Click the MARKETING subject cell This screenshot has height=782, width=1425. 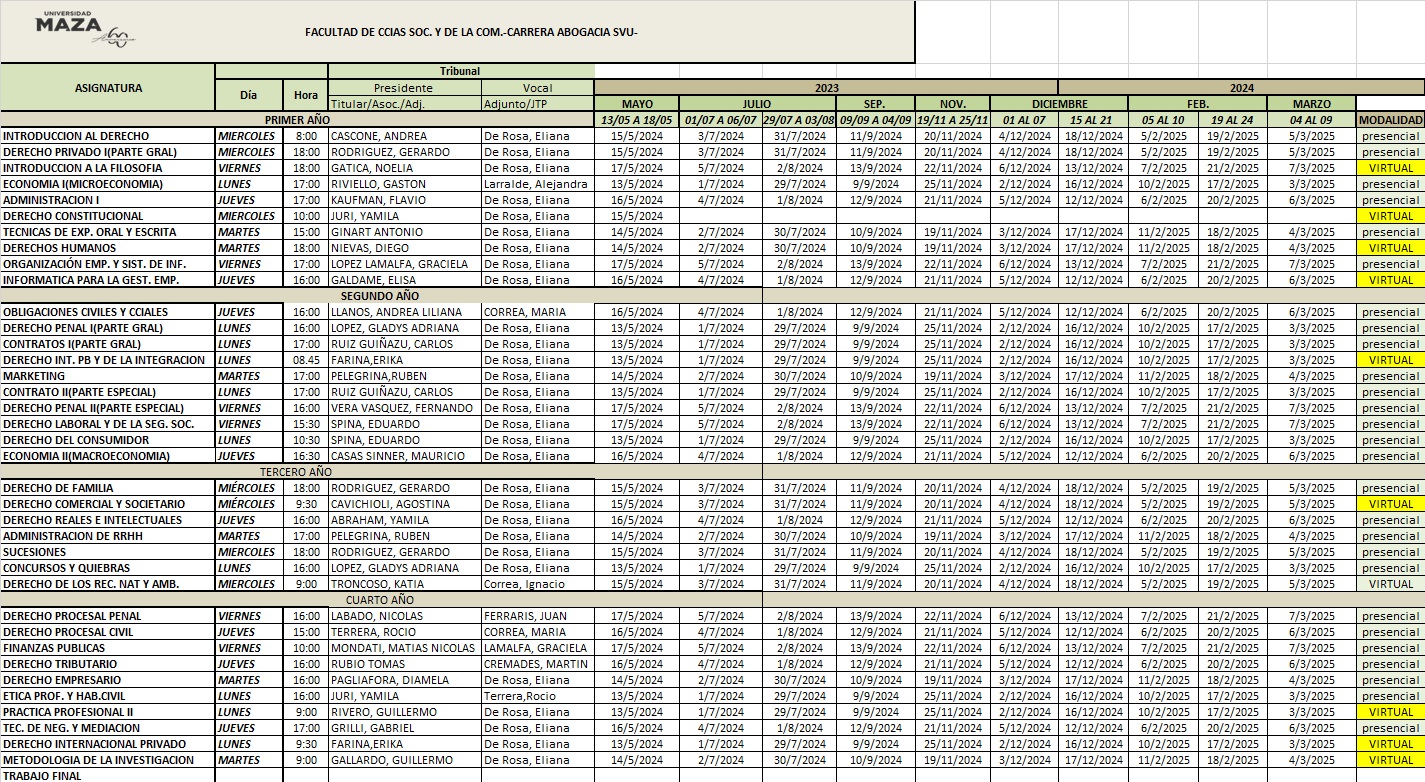(108, 376)
